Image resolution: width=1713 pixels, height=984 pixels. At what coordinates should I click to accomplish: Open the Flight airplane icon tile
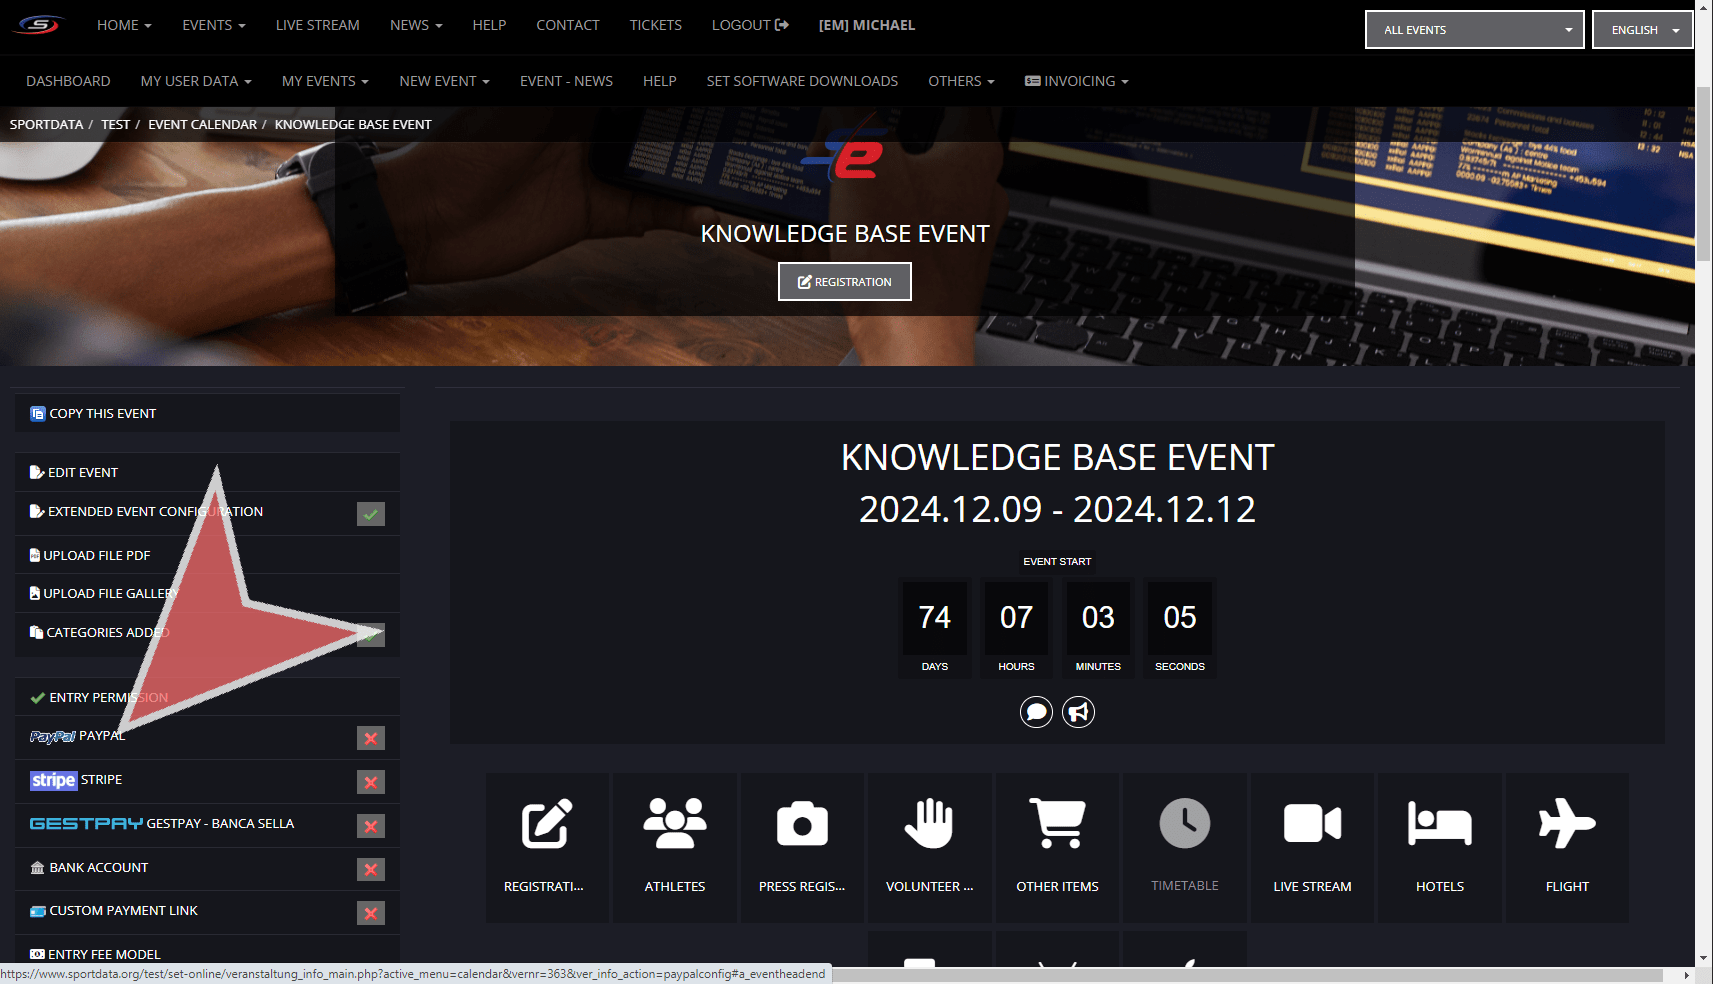point(1567,825)
